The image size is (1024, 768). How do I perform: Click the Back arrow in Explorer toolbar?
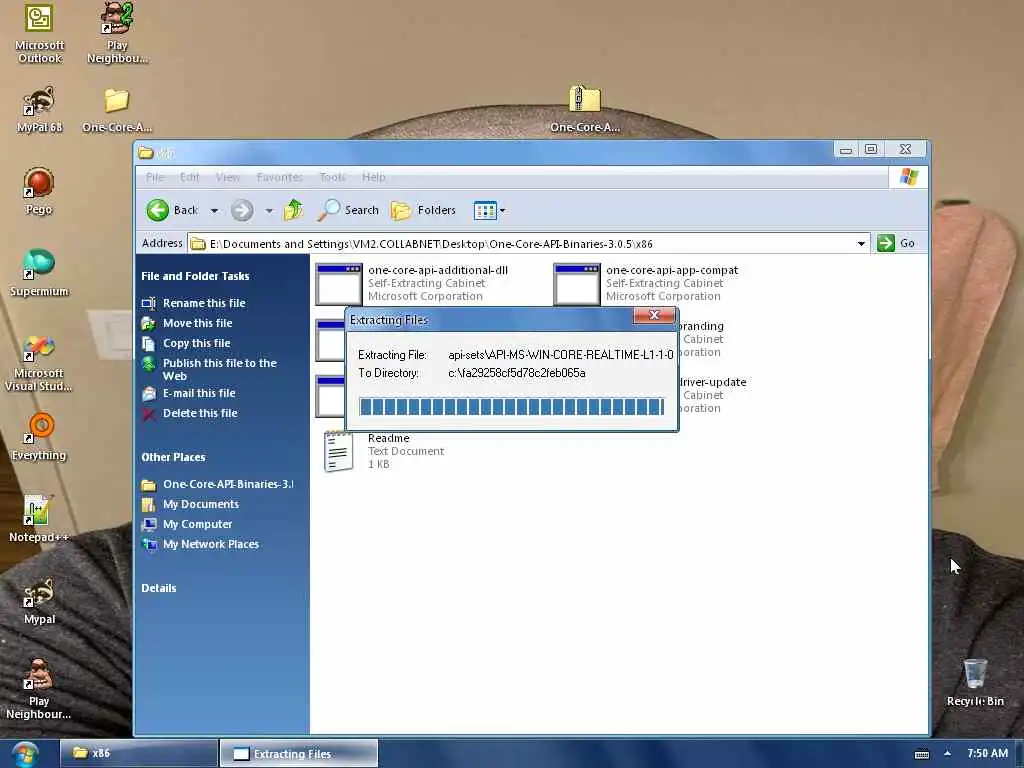tap(172, 210)
